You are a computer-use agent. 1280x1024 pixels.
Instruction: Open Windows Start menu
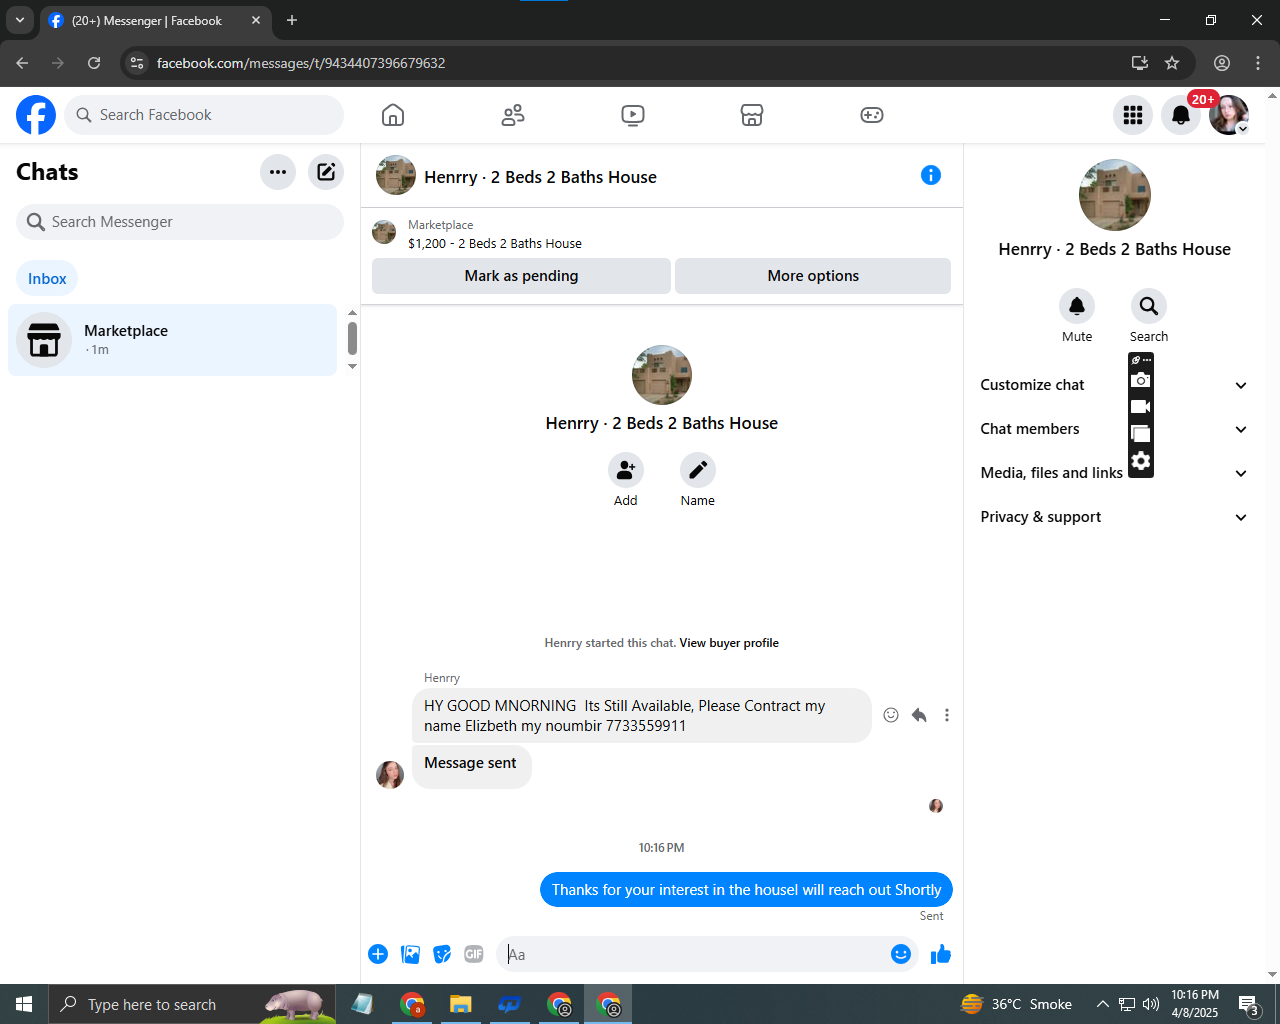[24, 1004]
